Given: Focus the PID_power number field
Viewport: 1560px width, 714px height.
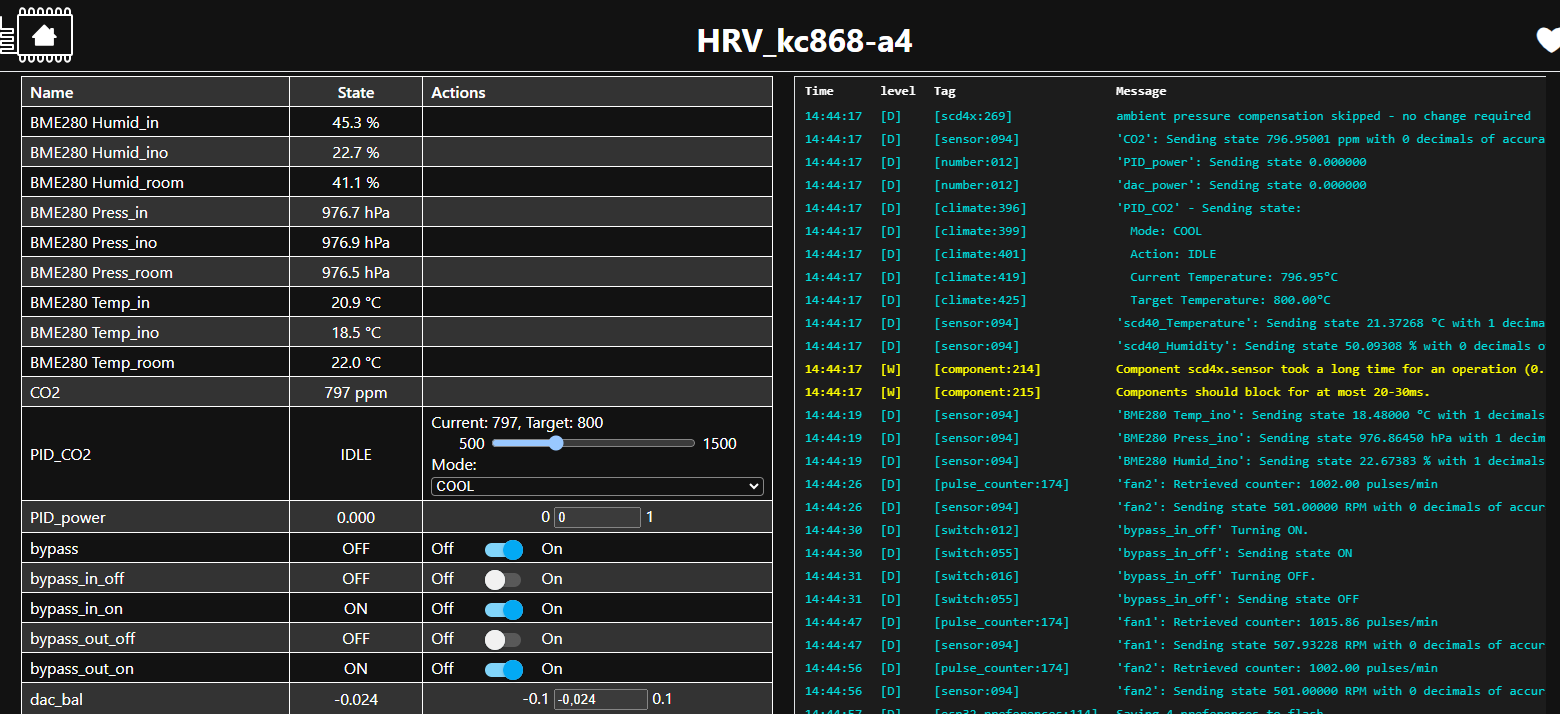Looking at the screenshot, I should [x=598, y=518].
